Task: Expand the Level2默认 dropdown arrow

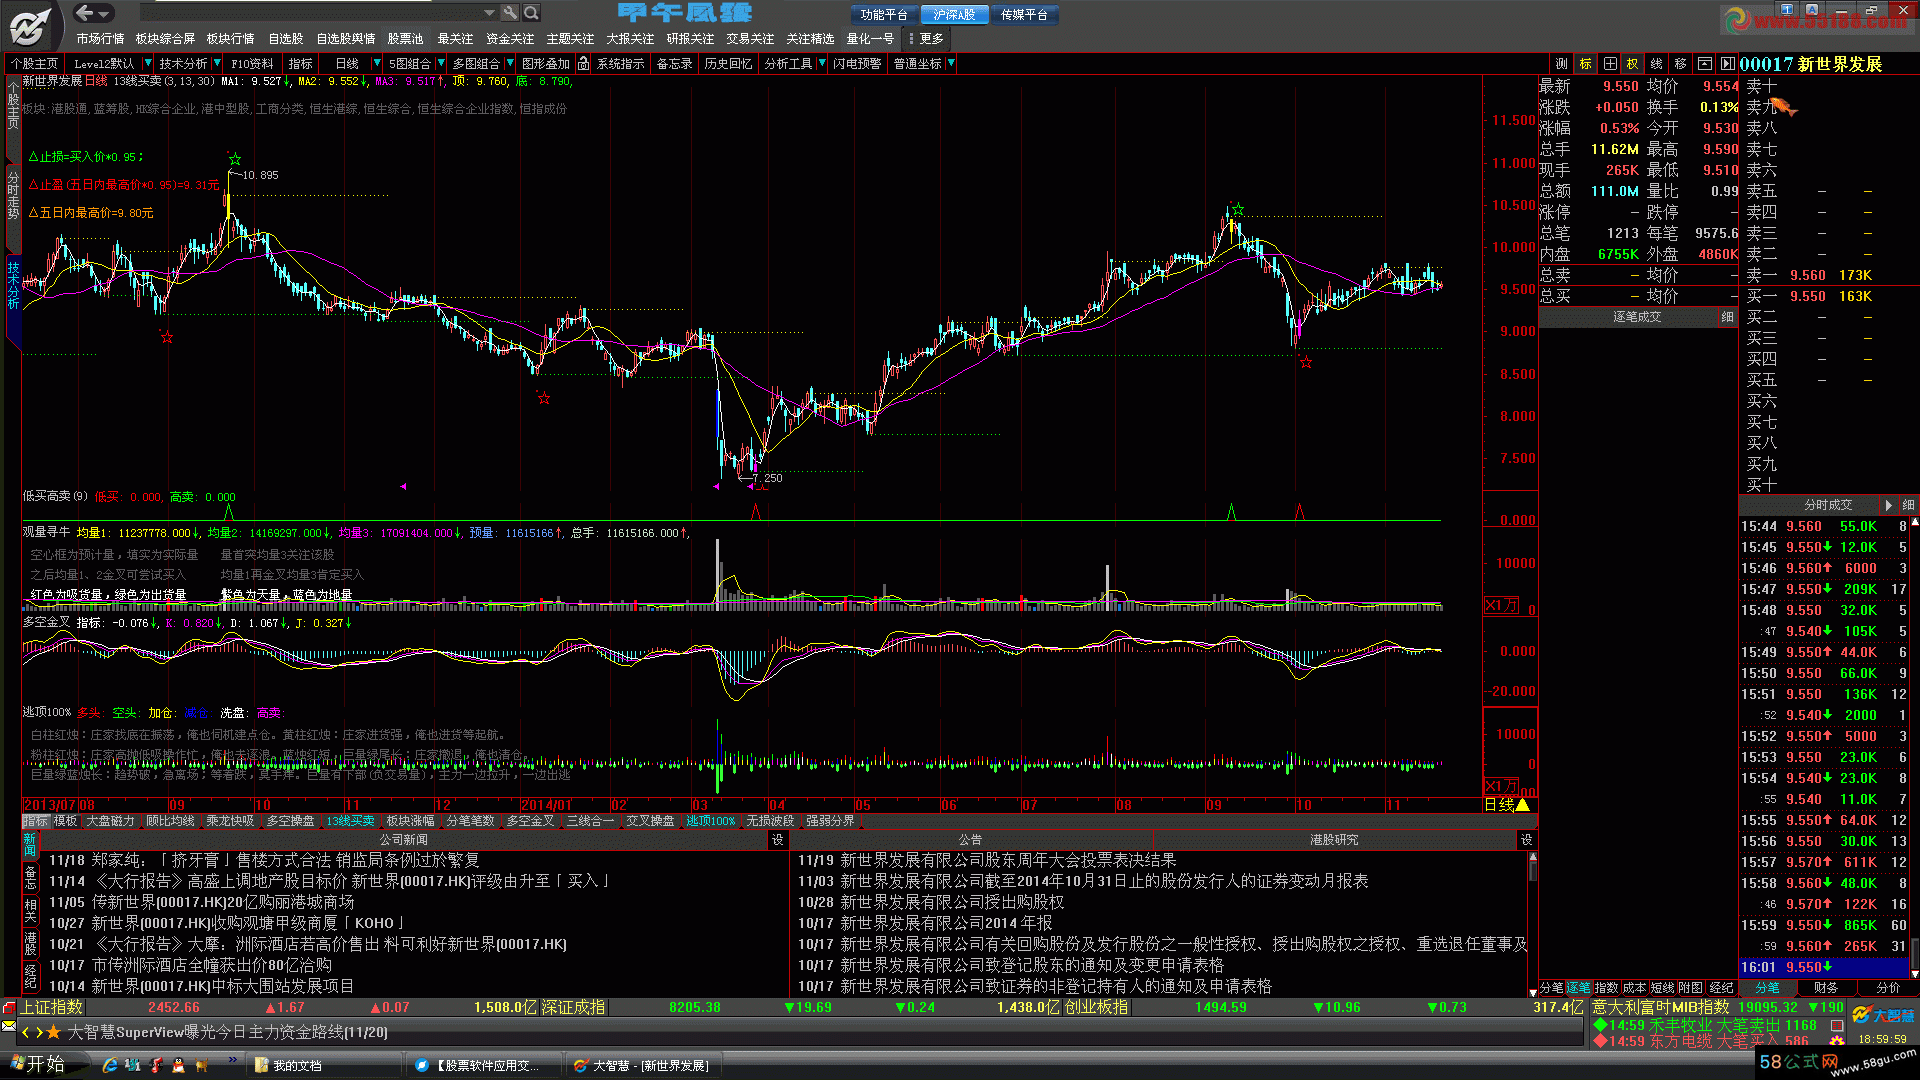Action: coord(148,63)
